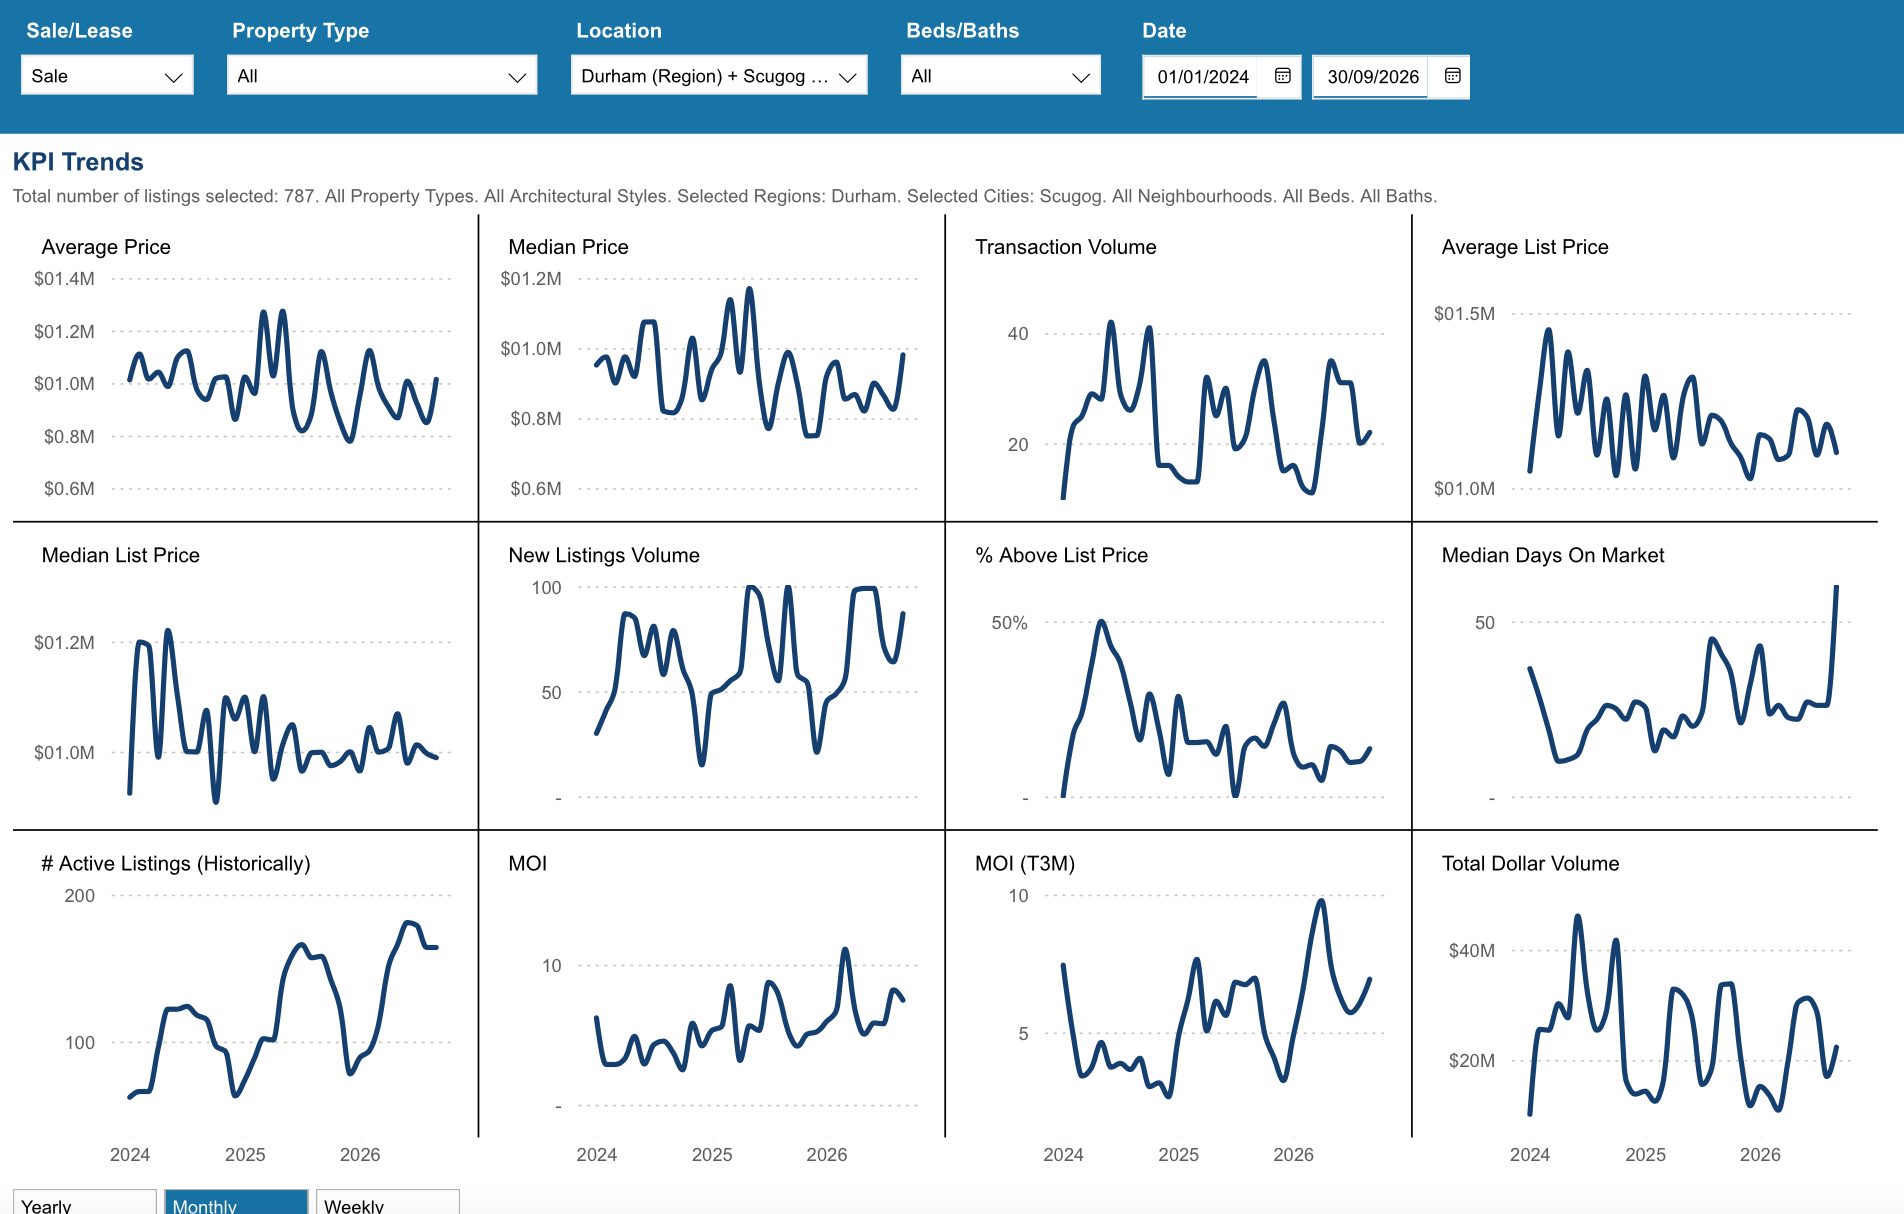The image size is (1904, 1214).
Task: Open the Average List Price chart
Action: (1645, 368)
